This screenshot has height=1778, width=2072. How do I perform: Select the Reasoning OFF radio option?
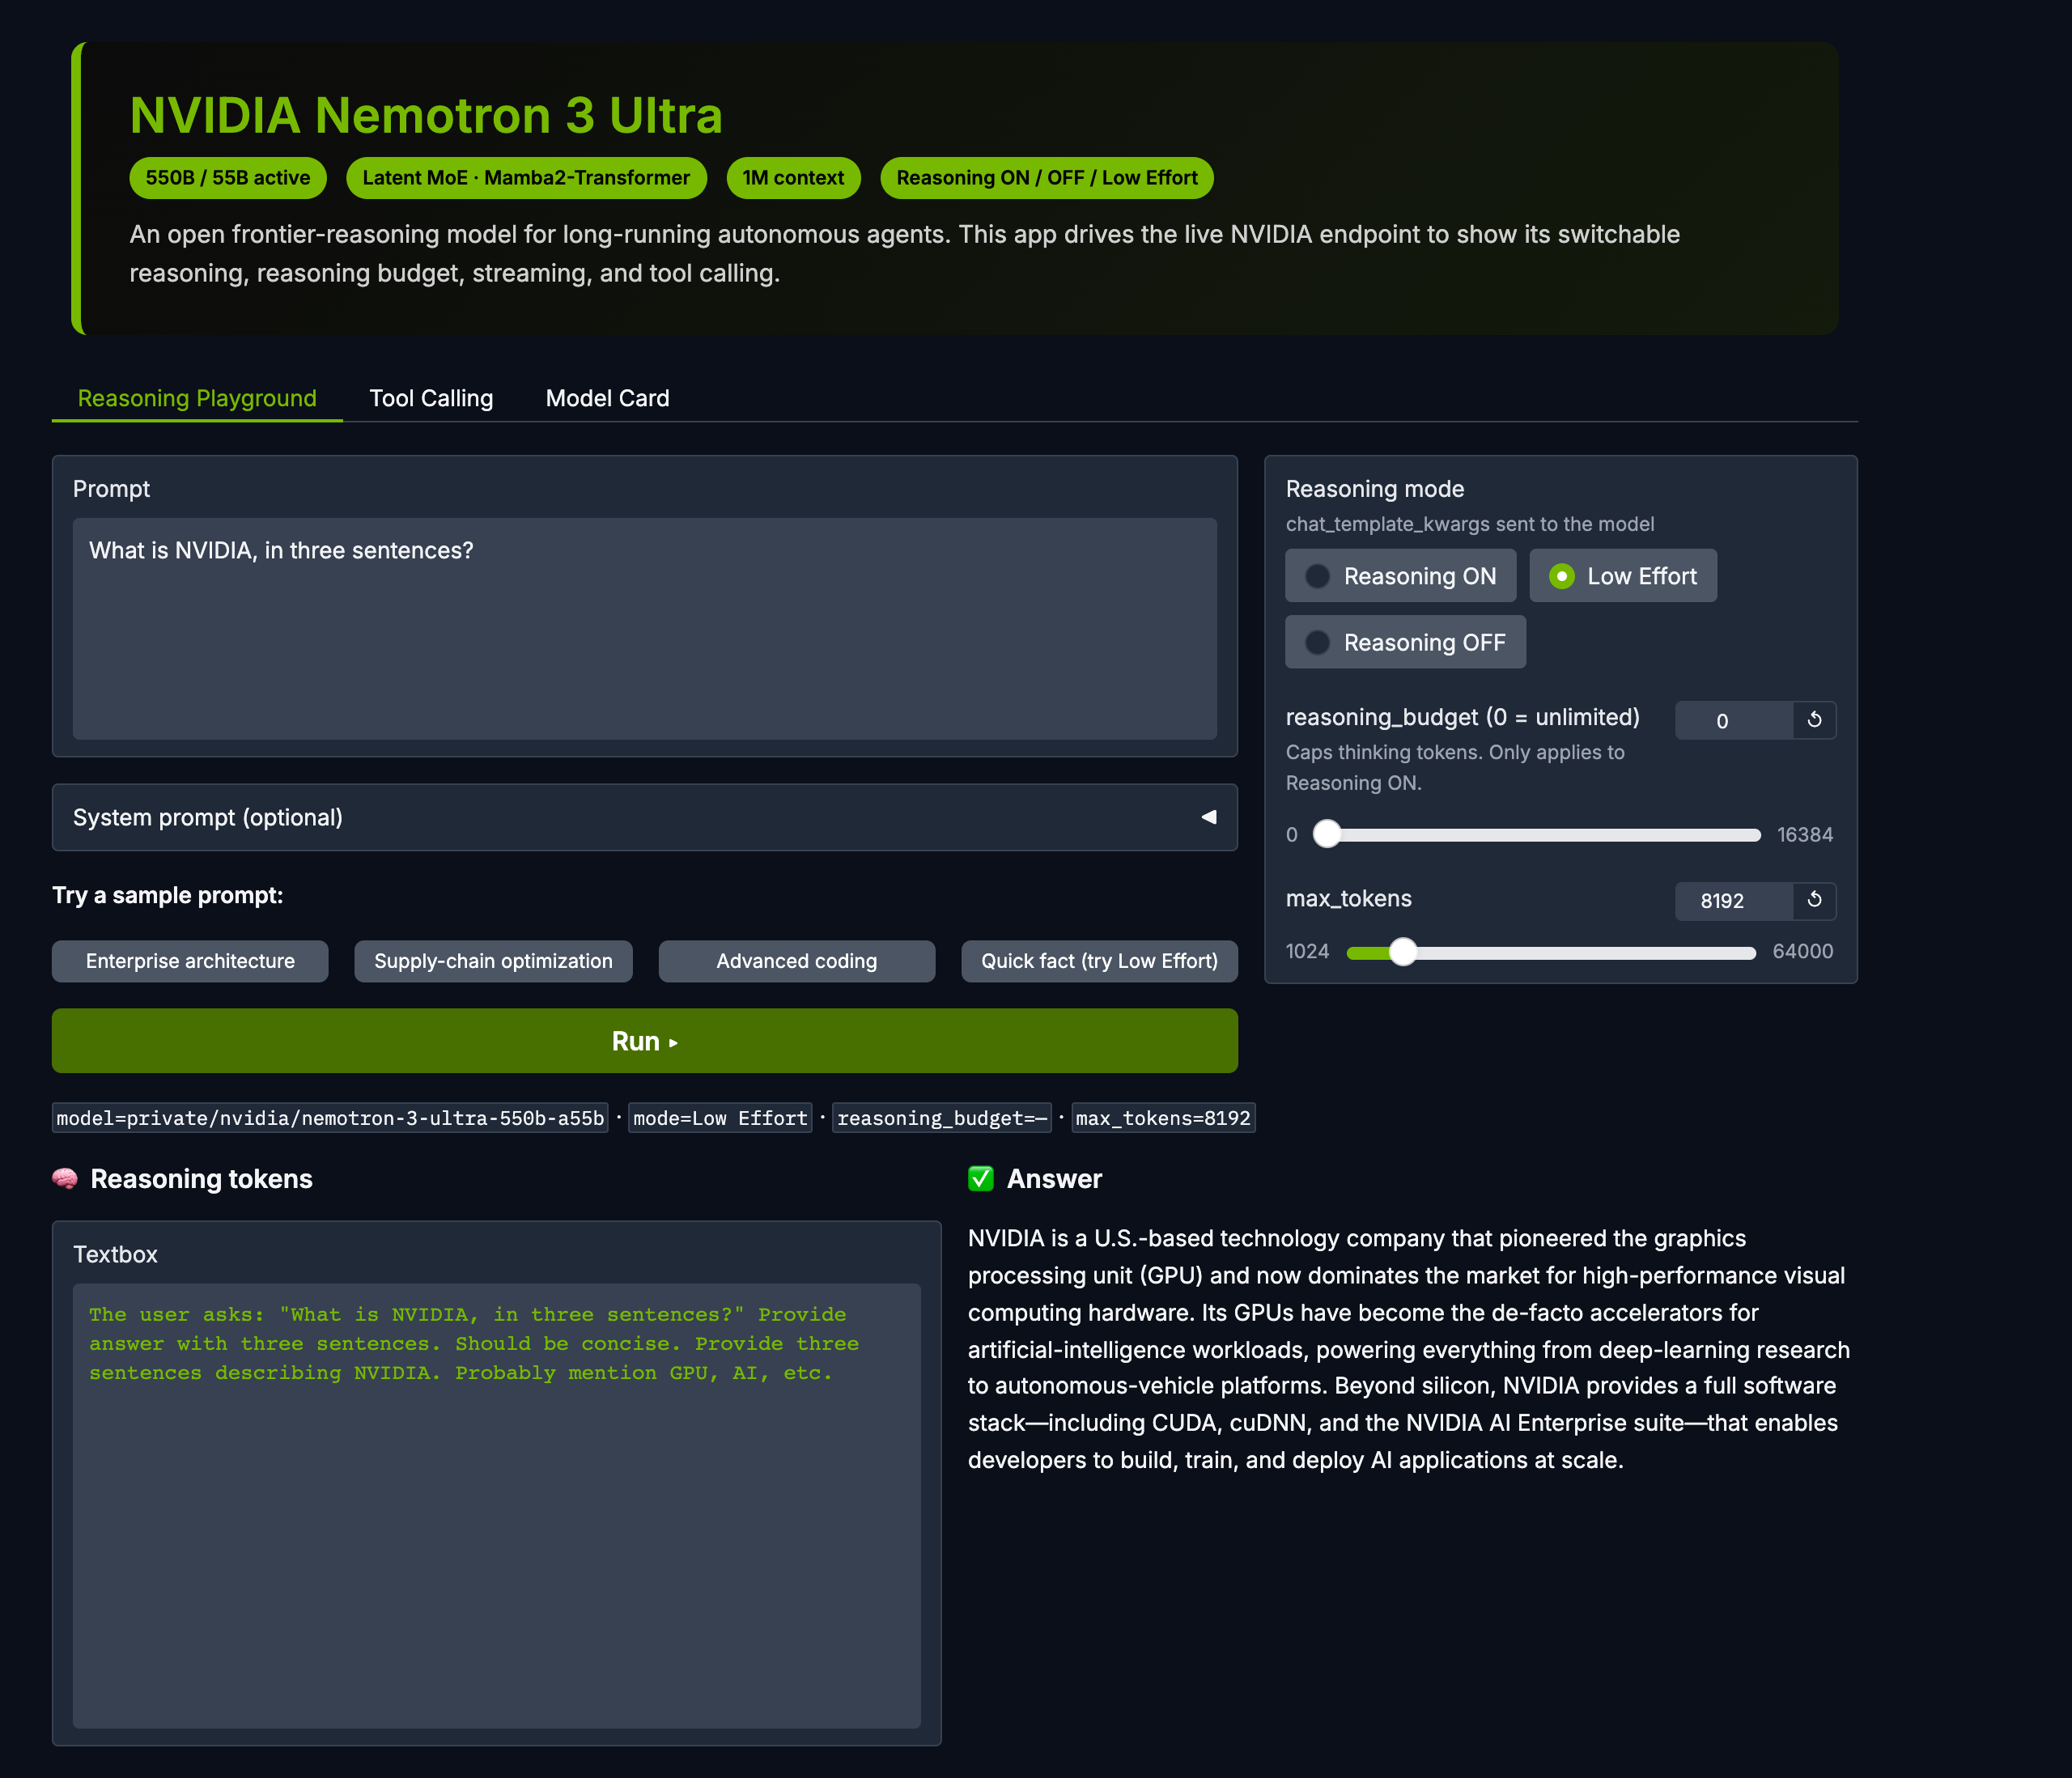tap(1405, 642)
